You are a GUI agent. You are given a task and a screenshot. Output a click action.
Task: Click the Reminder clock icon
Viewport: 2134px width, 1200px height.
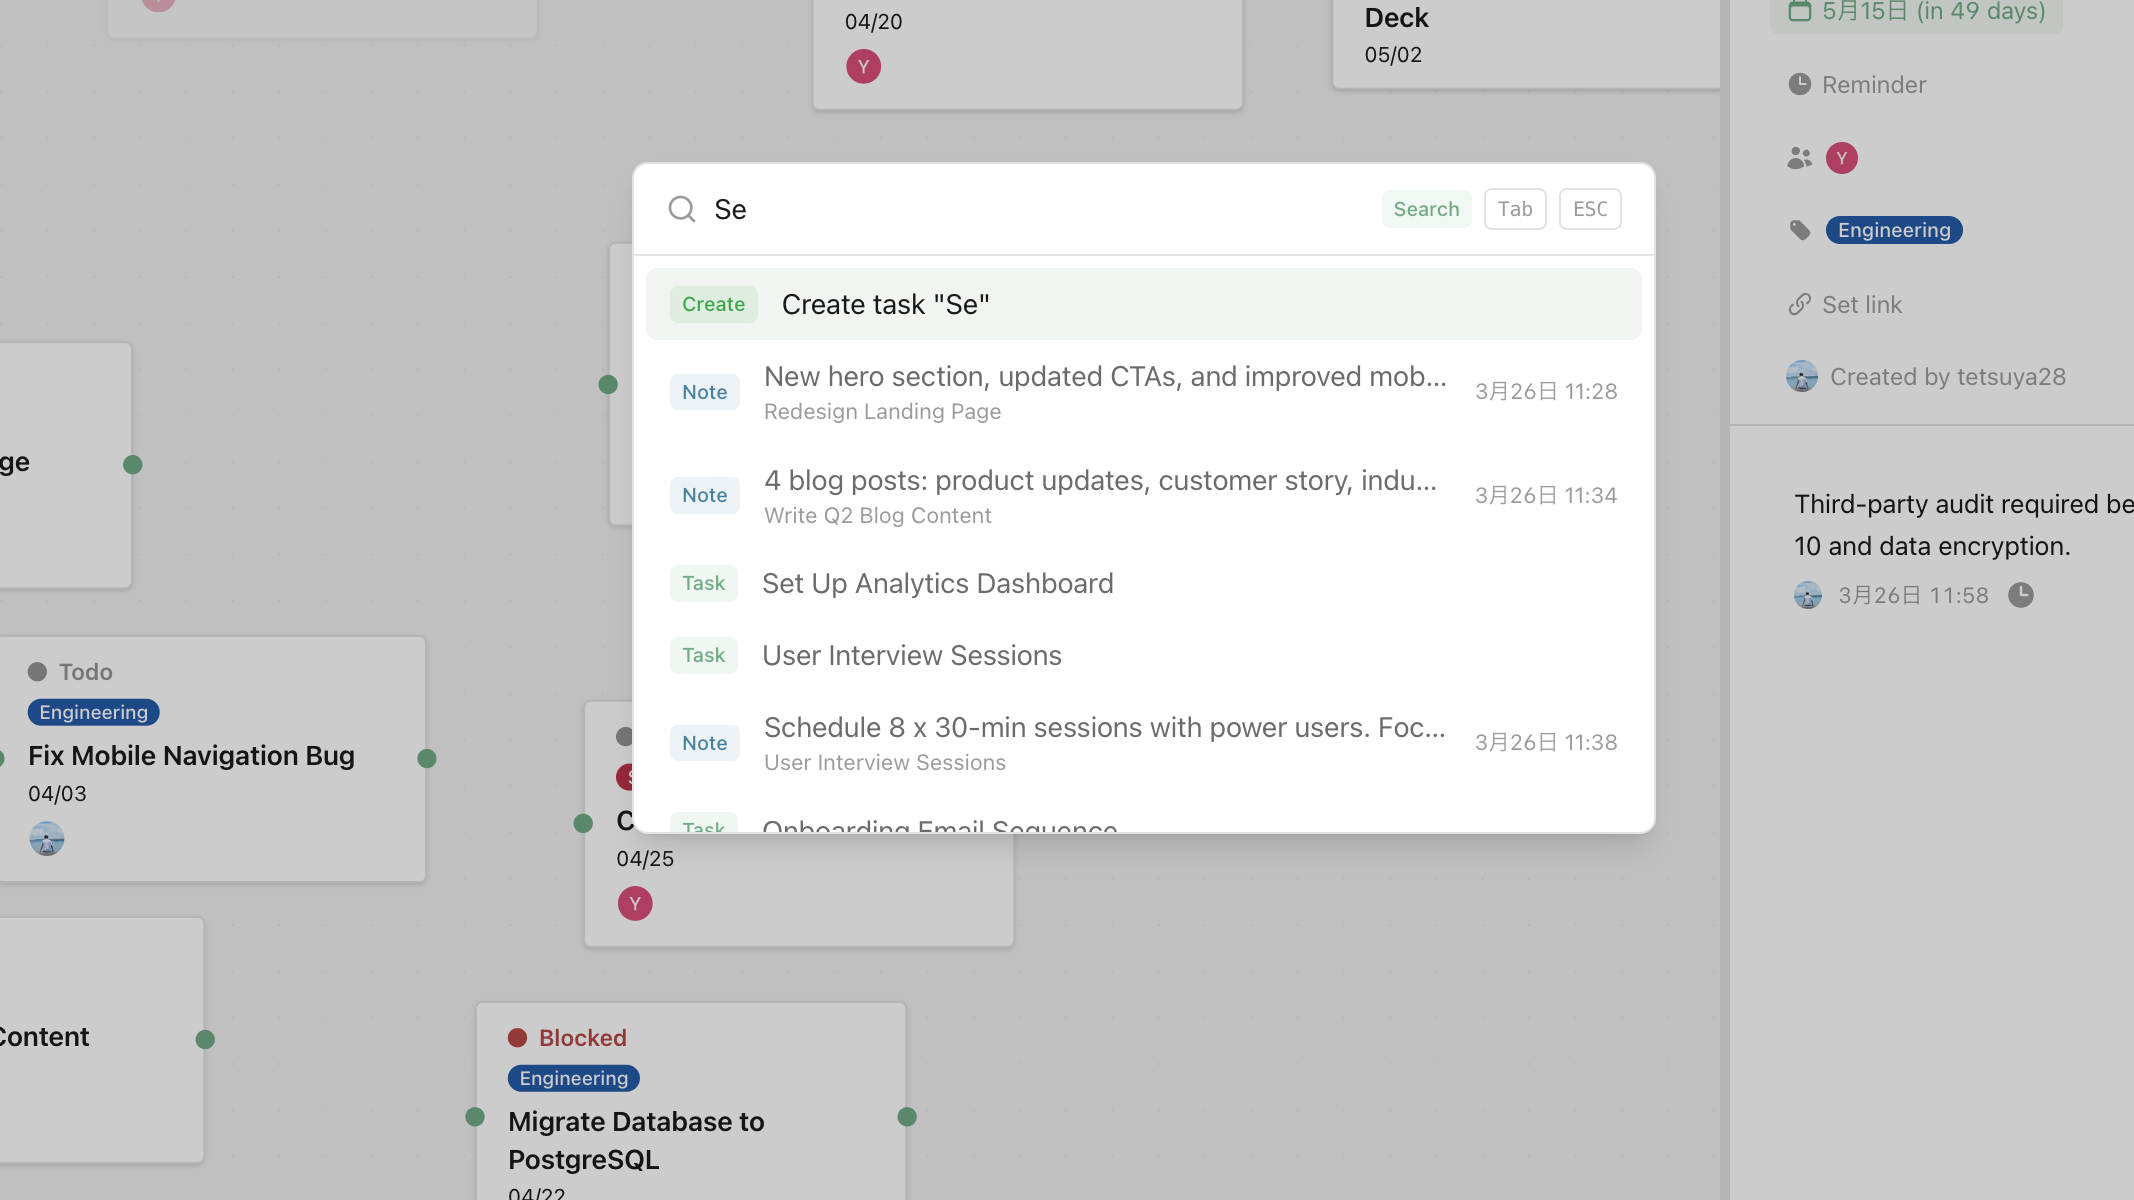tap(1800, 84)
